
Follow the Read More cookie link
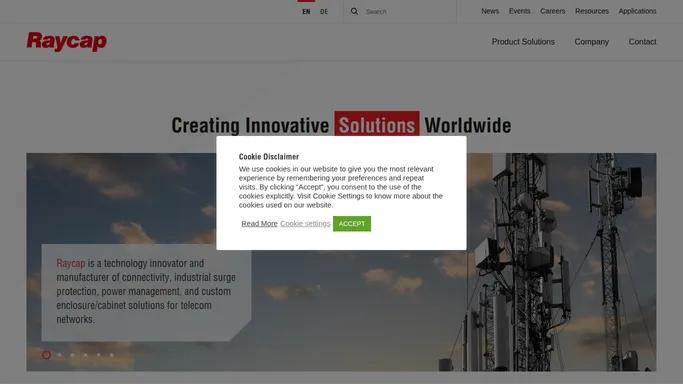click(x=259, y=223)
